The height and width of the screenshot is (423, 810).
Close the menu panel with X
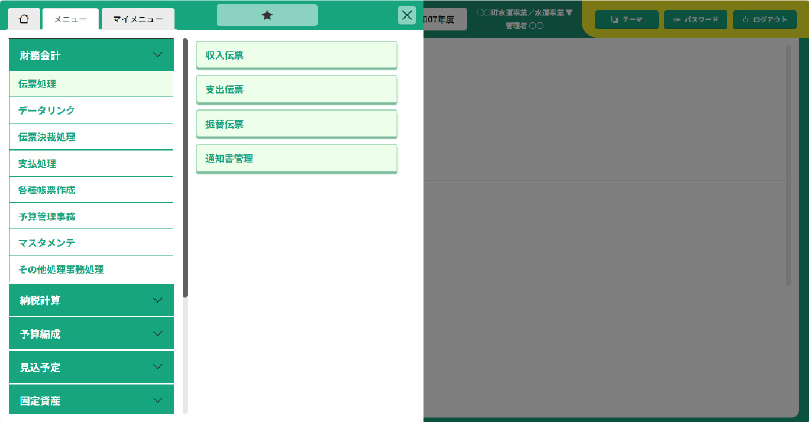(x=407, y=15)
